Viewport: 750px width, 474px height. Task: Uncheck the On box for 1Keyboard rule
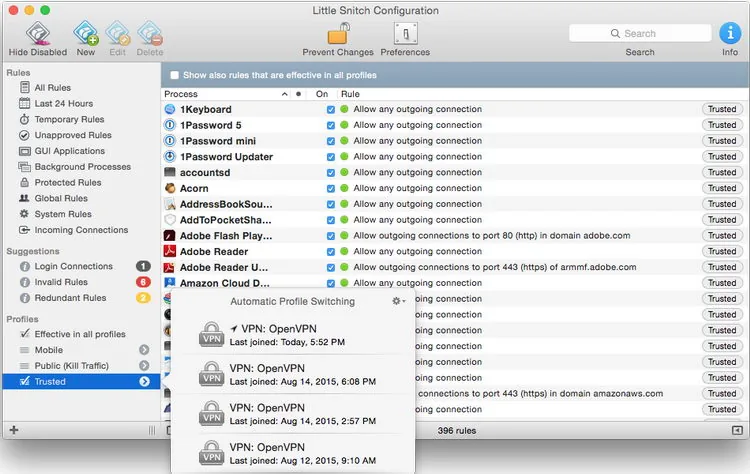(331, 110)
